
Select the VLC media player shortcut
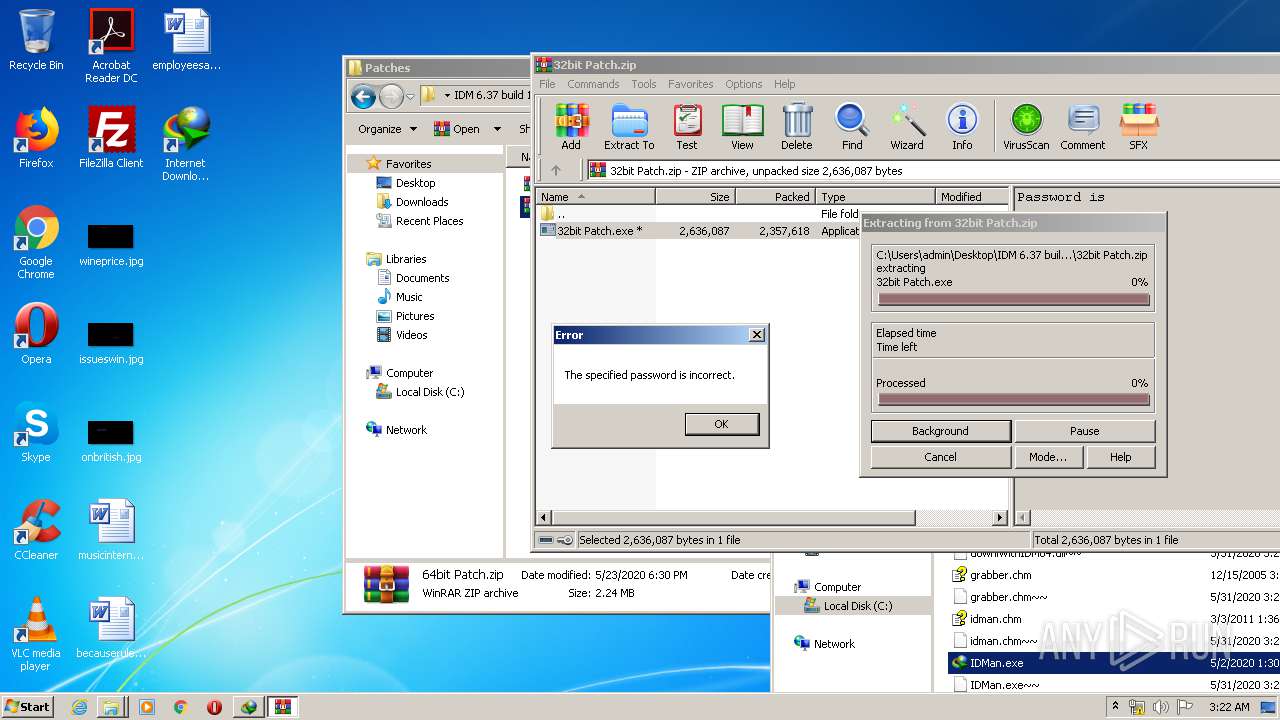tap(36, 634)
